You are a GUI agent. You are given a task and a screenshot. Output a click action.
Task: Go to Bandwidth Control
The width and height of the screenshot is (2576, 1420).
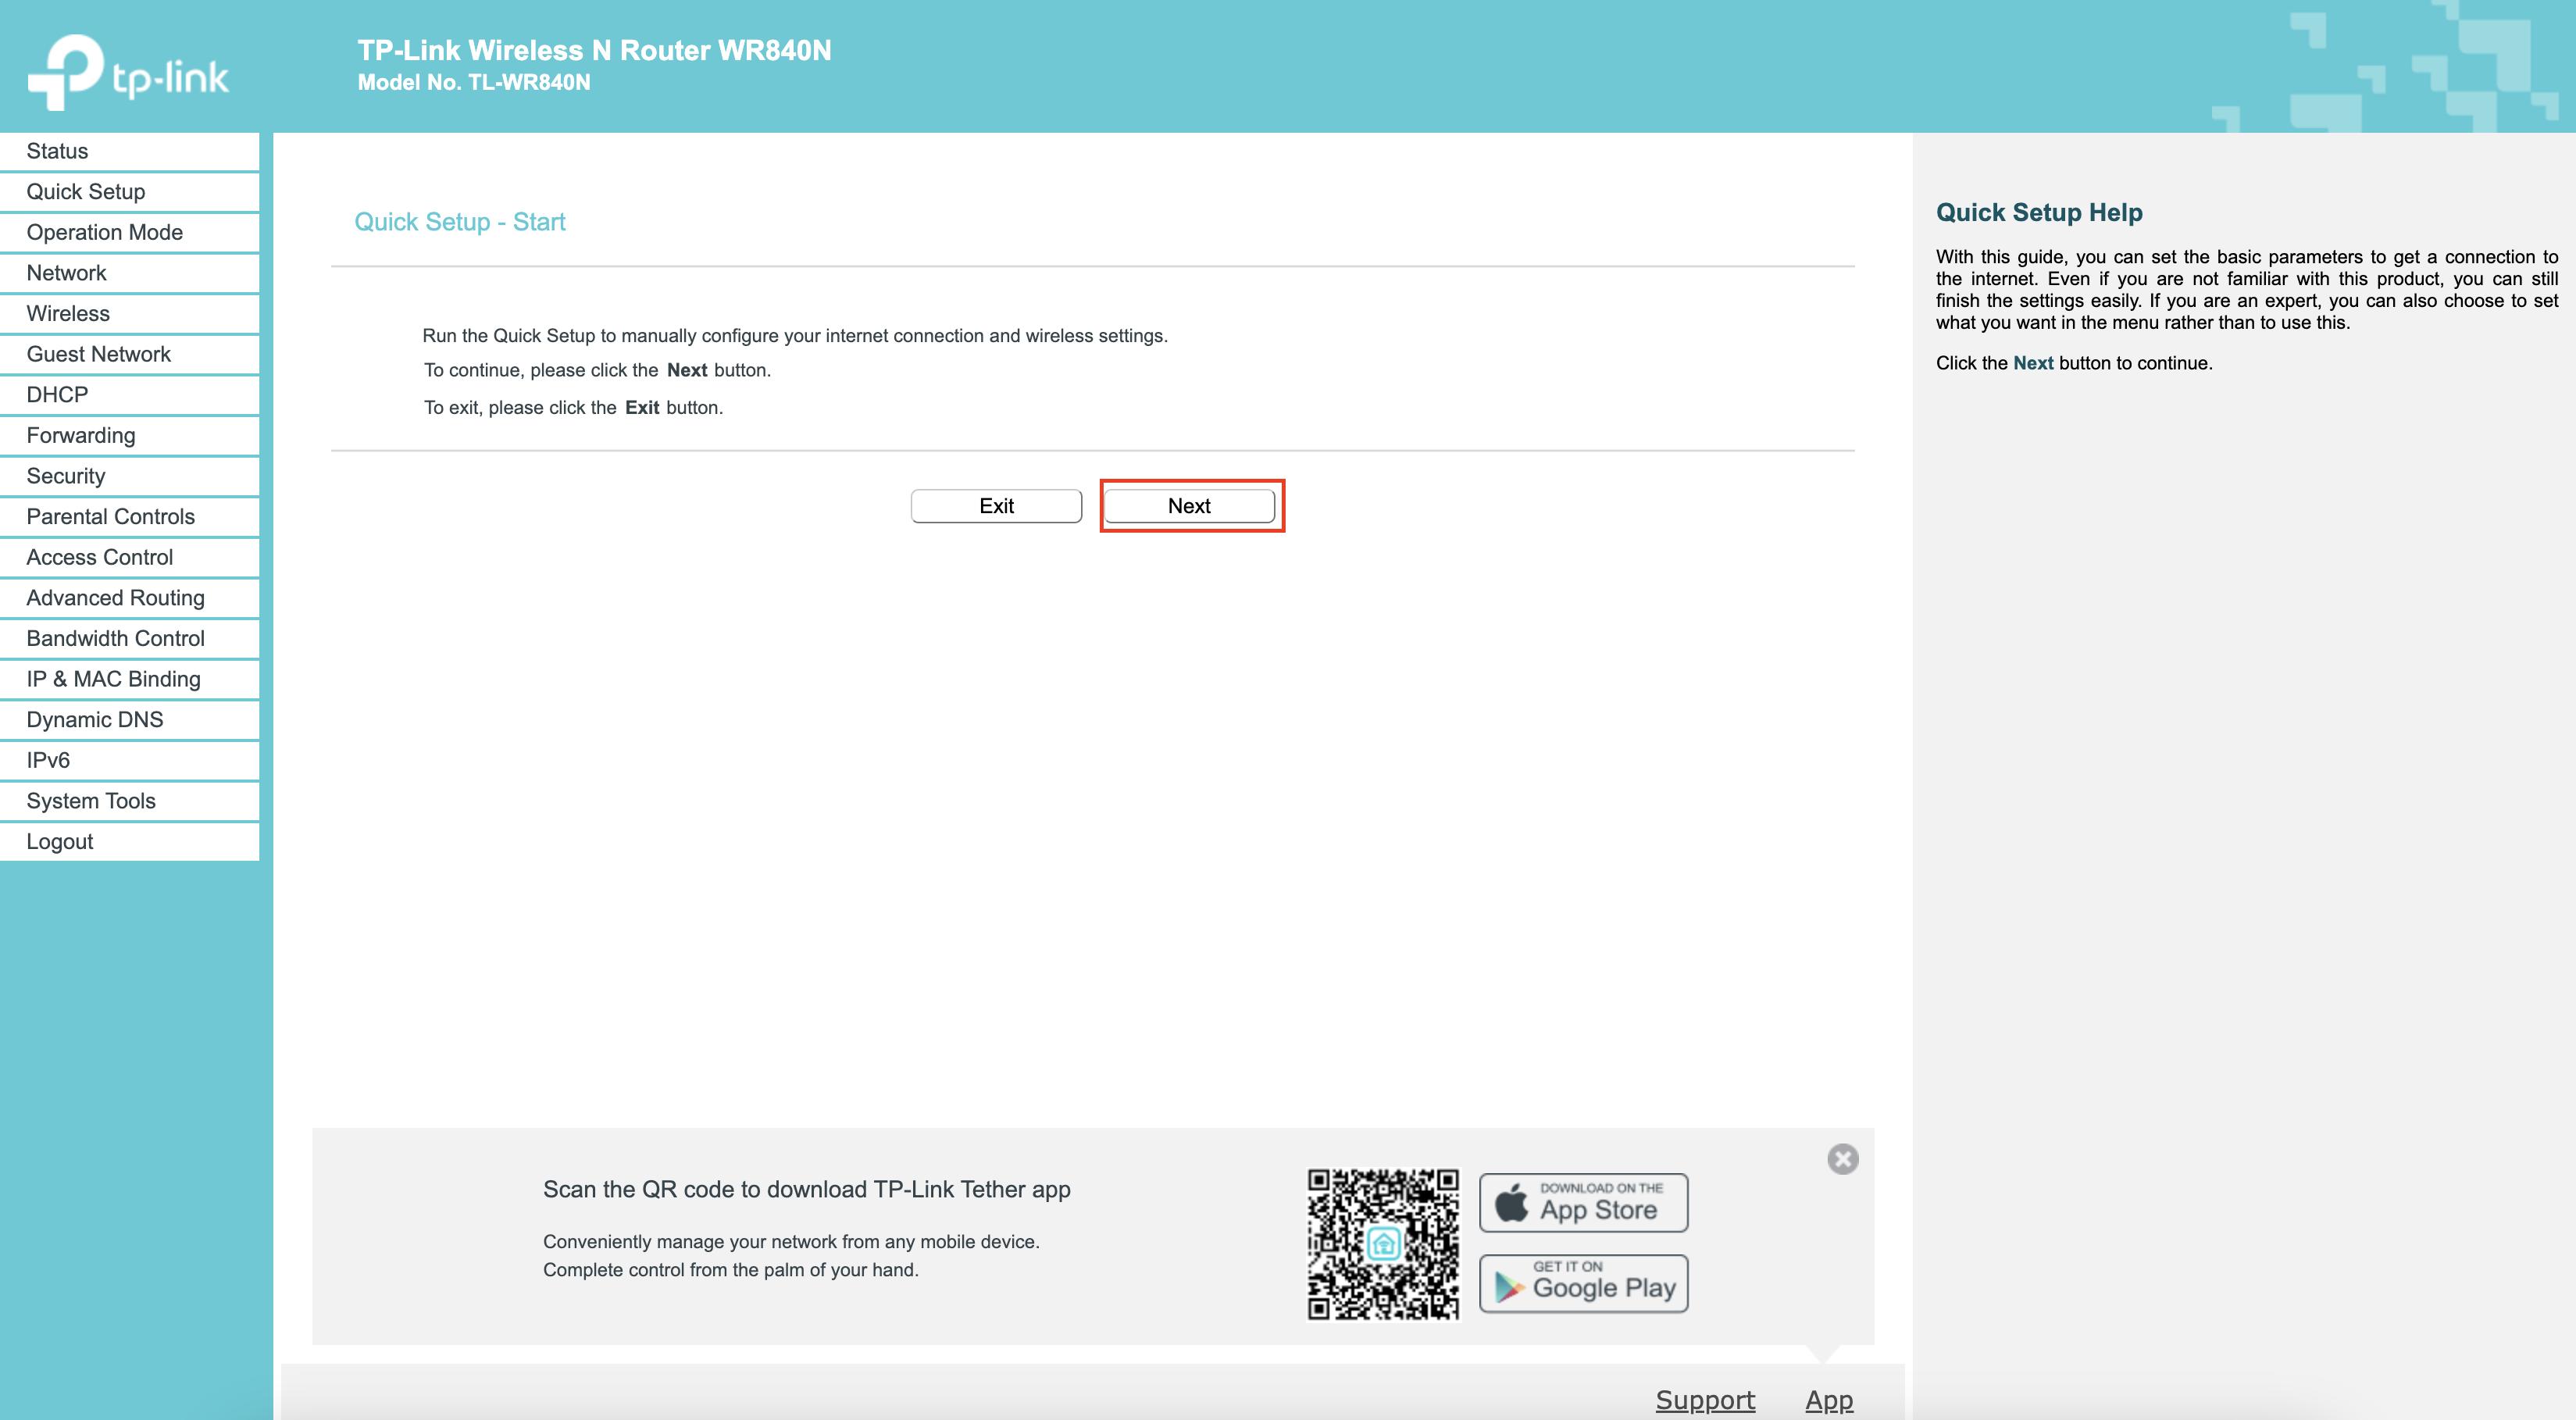coord(130,639)
